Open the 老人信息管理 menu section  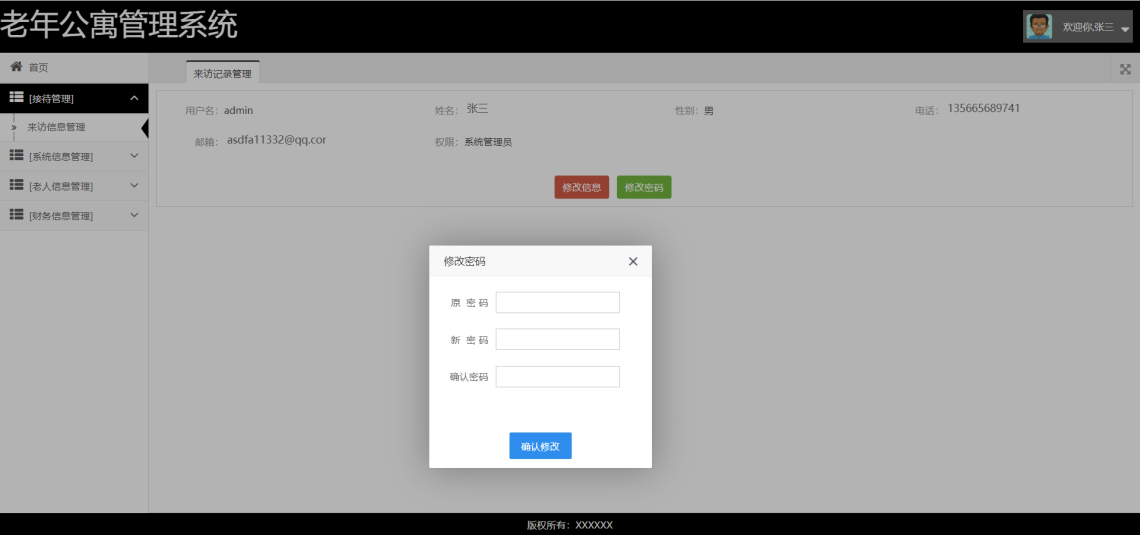tap(74, 186)
